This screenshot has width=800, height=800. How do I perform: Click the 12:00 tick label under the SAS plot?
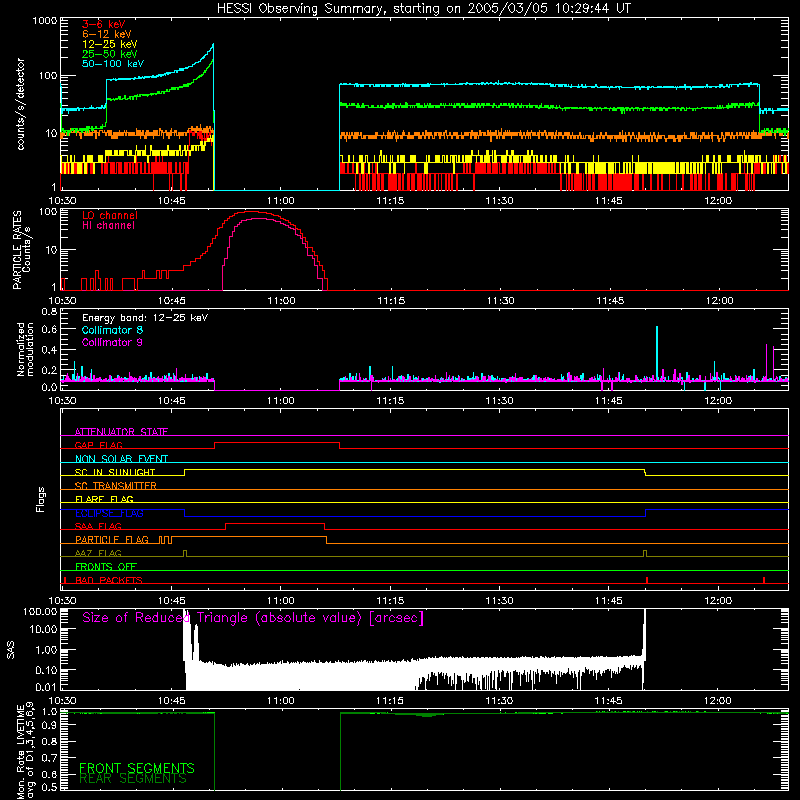[718, 701]
